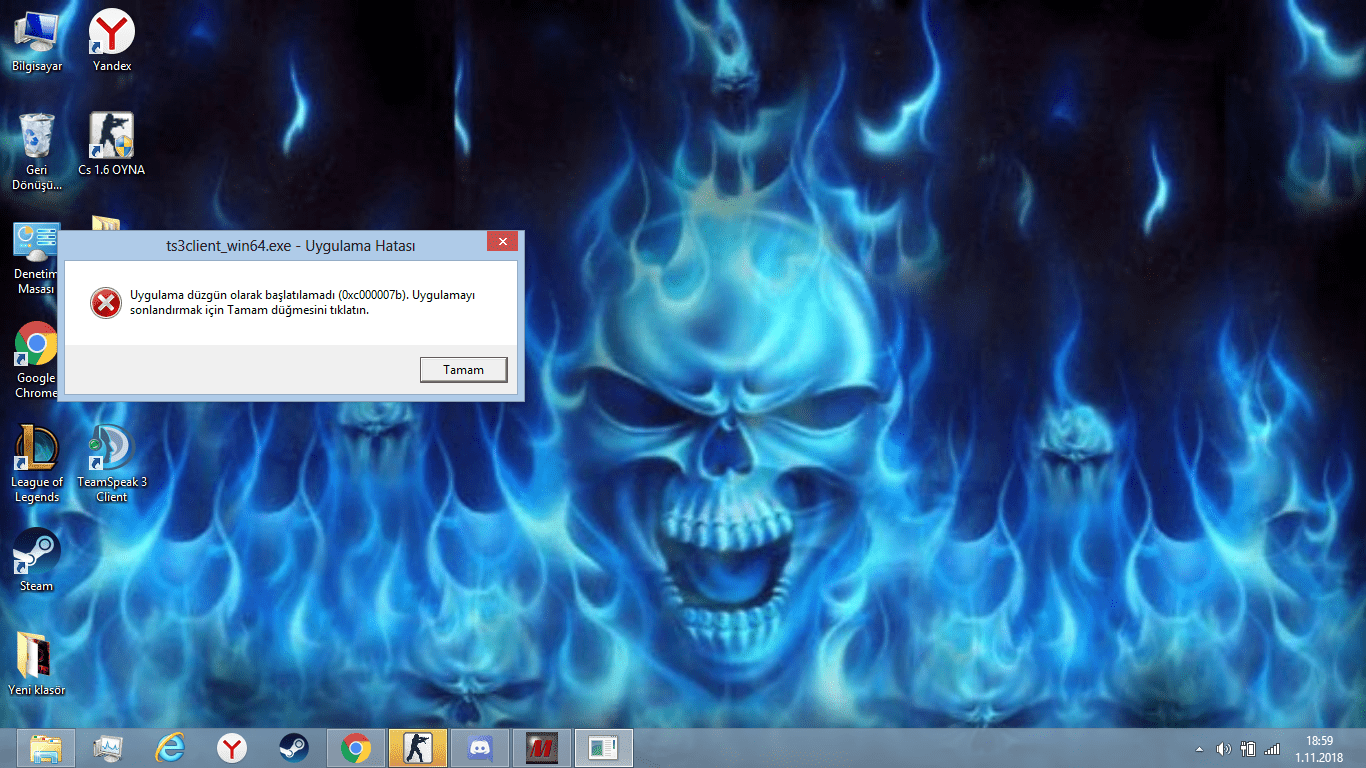
Task: Switch to Chrome in the taskbar
Action: [356, 748]
